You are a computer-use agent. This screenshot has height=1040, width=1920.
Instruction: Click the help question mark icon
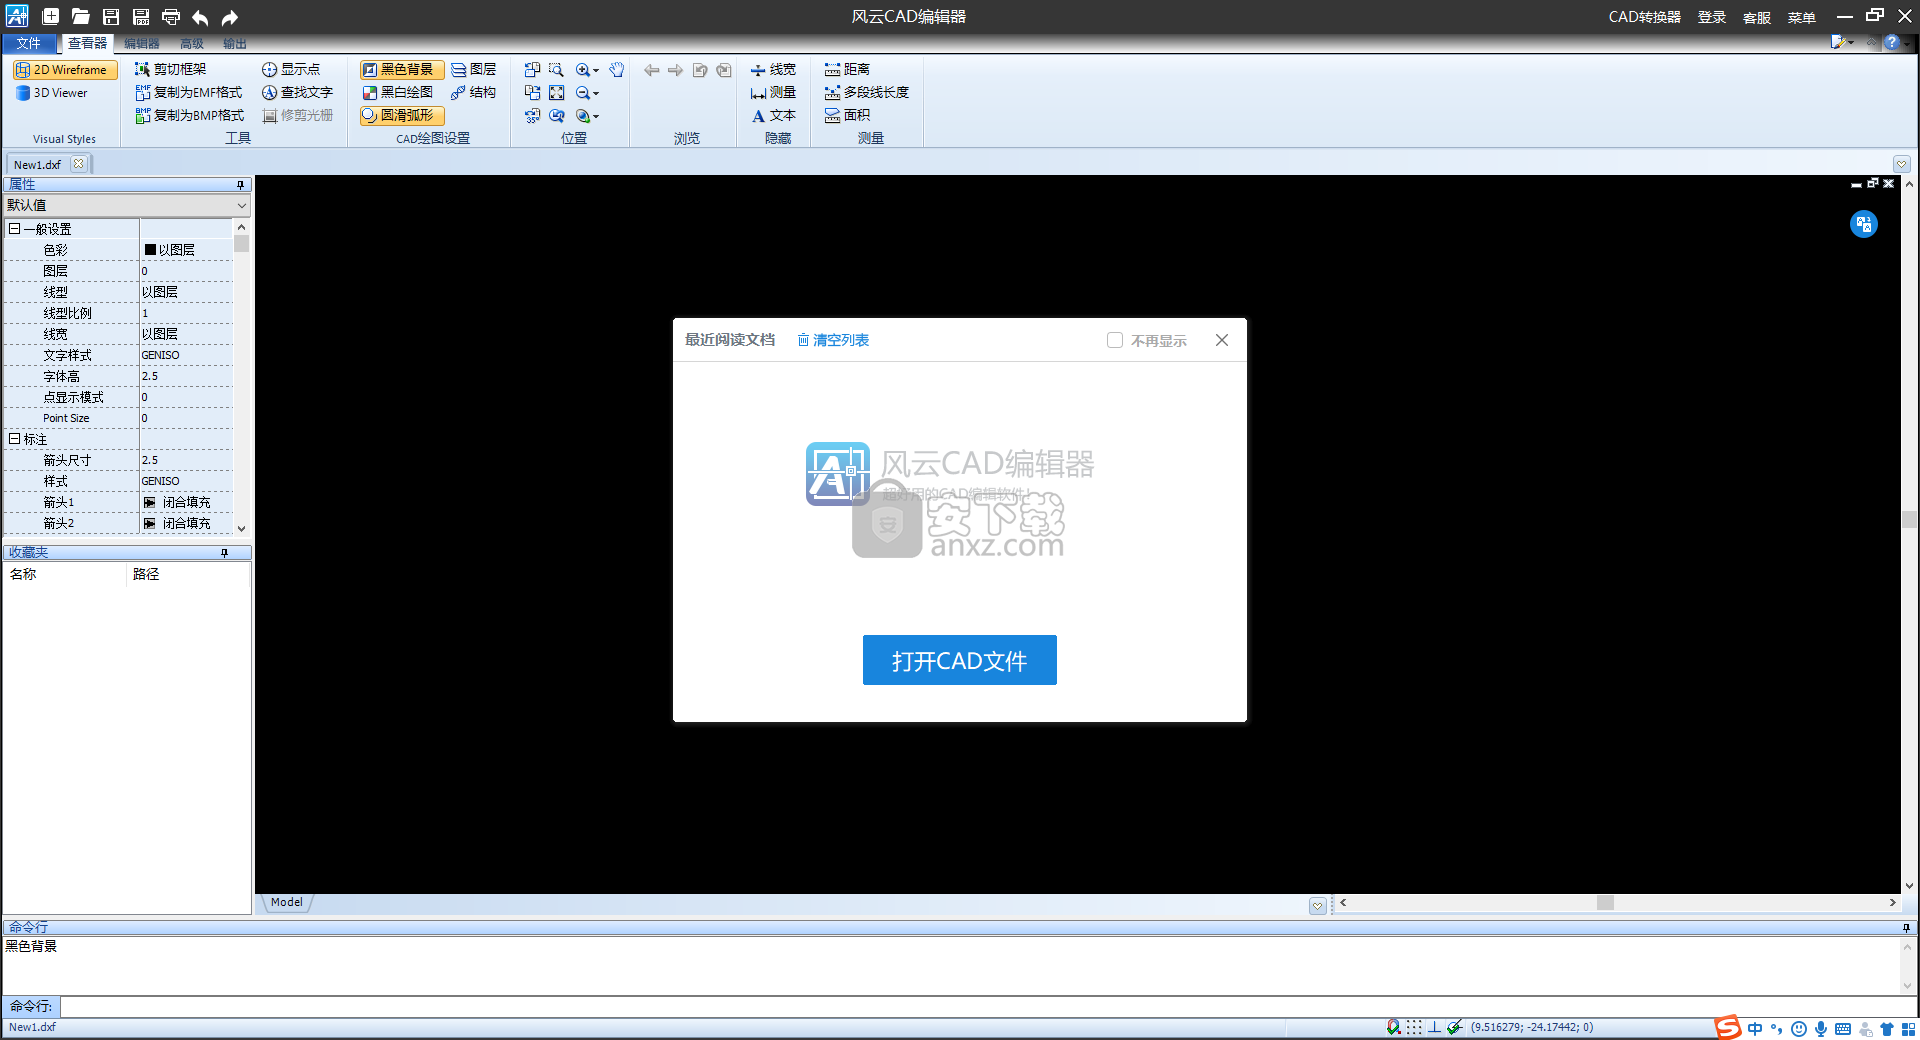point(1891,42)
